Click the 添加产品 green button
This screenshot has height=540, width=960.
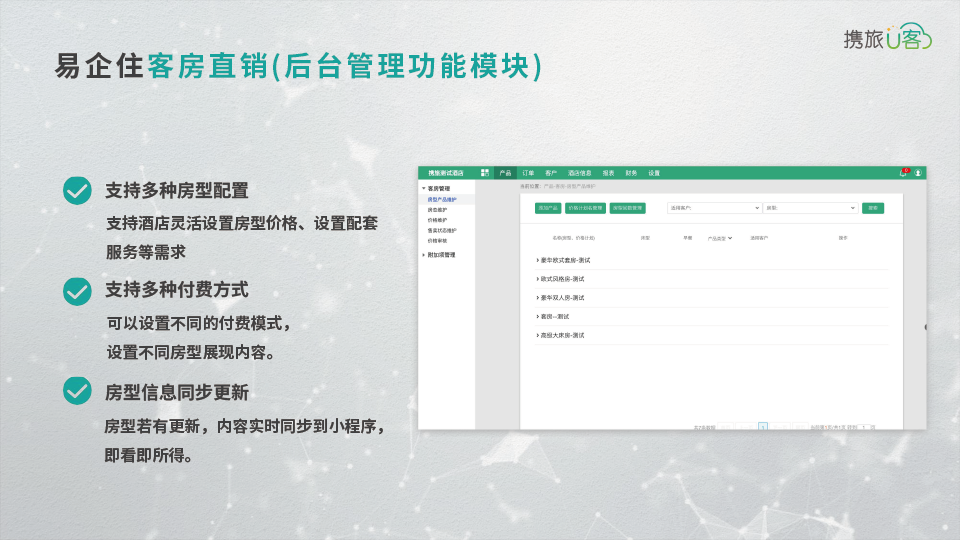[x=548, y=208]
